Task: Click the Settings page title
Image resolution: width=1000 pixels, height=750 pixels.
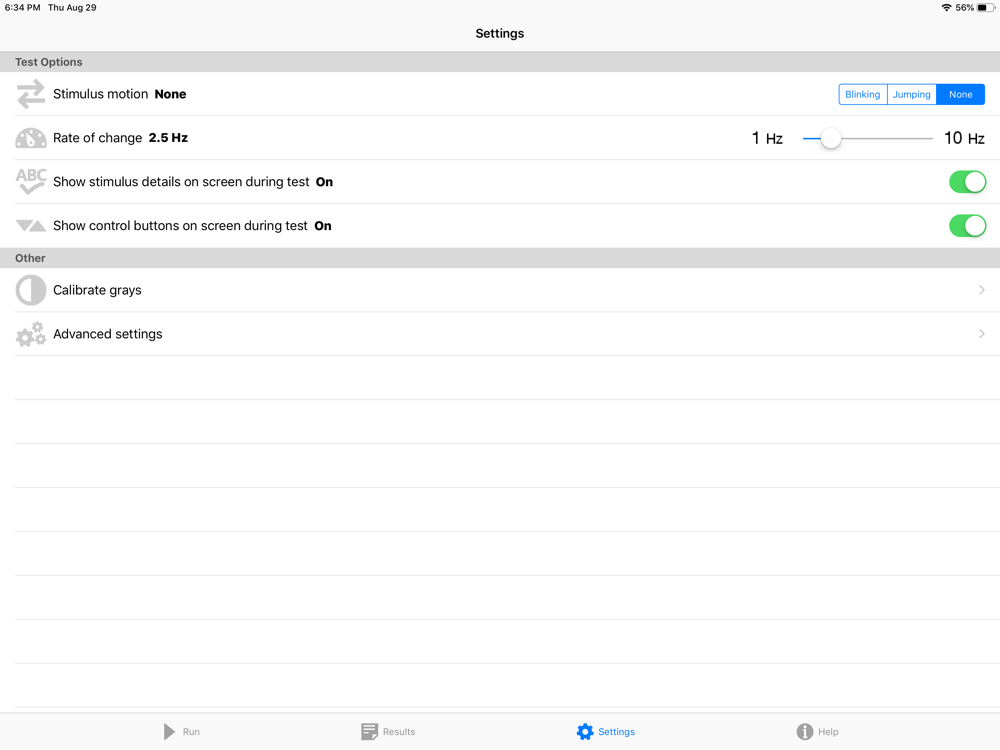Action: tap(499, 33)
